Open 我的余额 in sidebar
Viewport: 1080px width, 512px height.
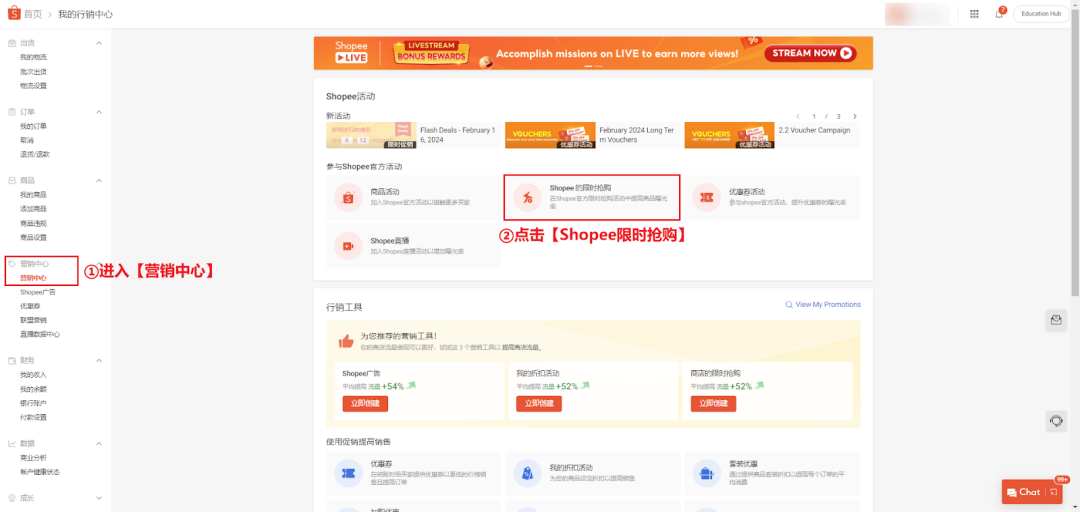click(x=34, y=389)
